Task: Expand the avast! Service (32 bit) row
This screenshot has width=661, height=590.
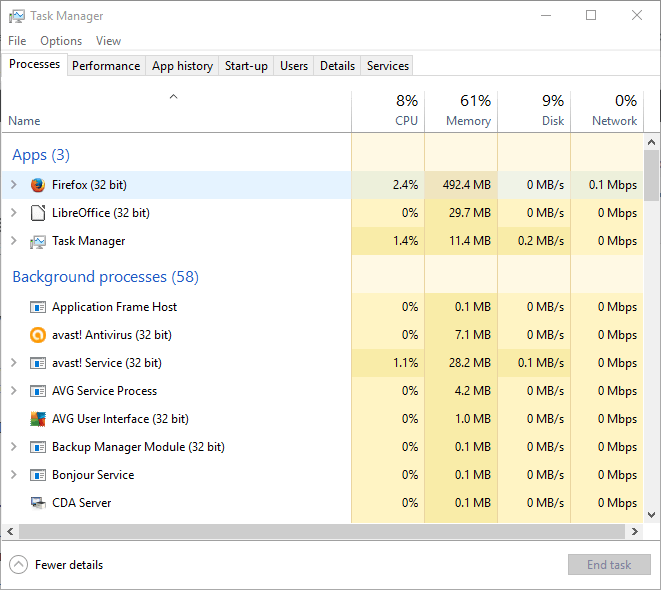Action: (13, 363)
